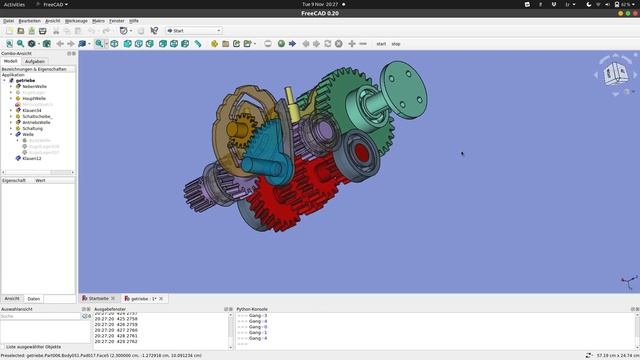The image size is (640, 360).
Task: Click the Draw Style icon
Action: 31,44
